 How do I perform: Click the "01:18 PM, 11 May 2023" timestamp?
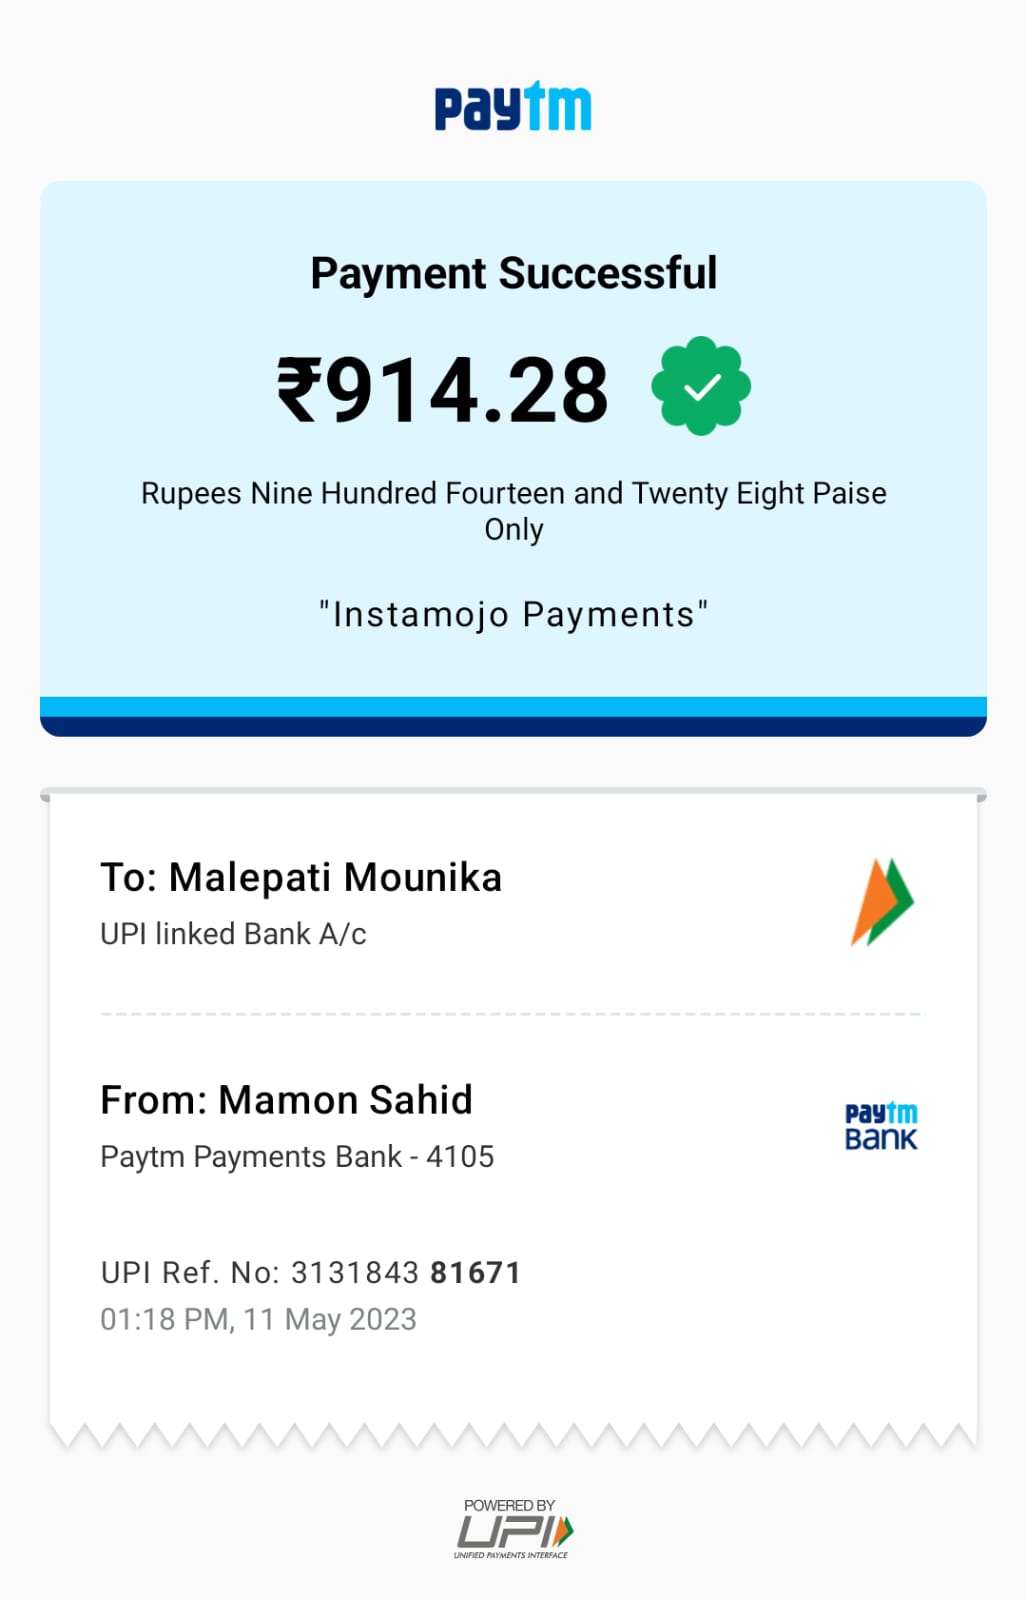pos(258,1320)
